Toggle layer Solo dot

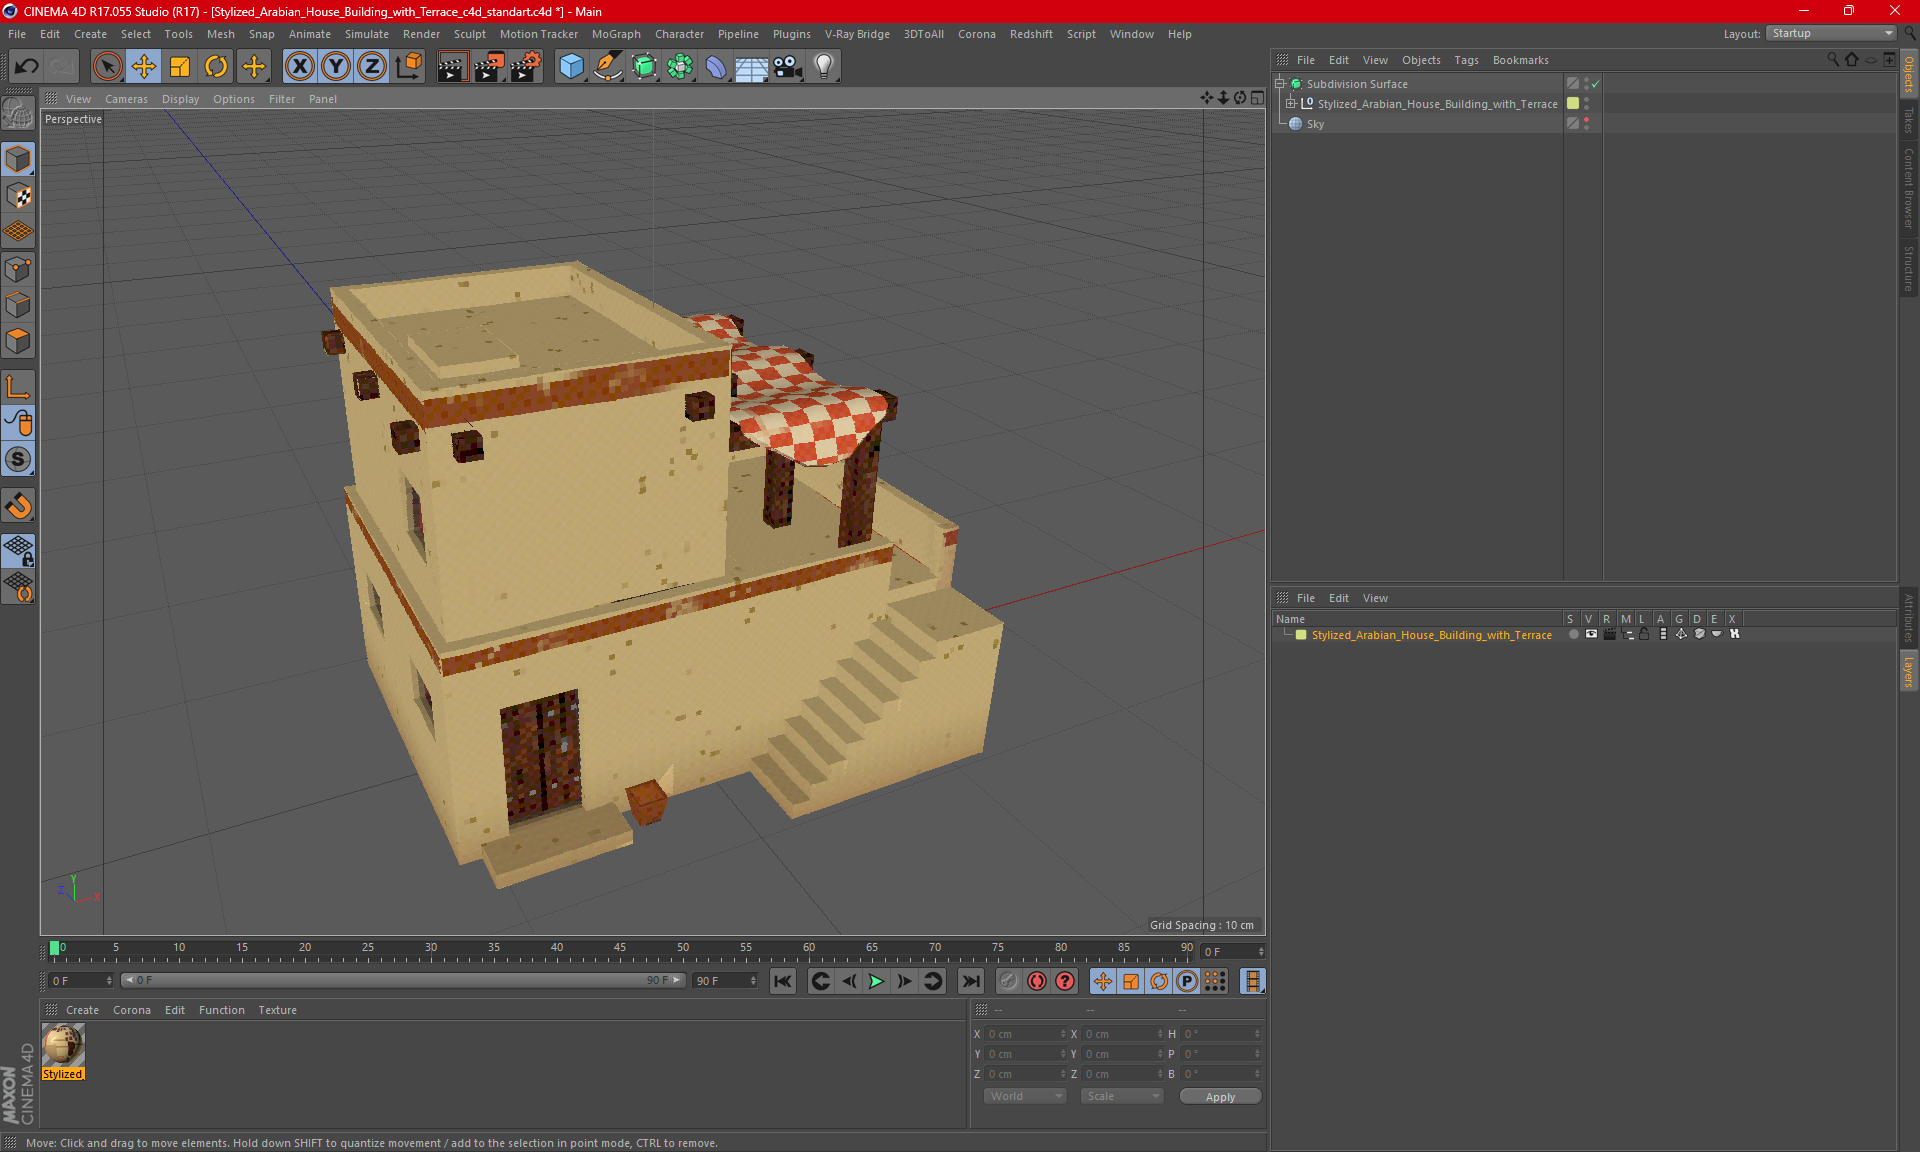coord(1573,634)
